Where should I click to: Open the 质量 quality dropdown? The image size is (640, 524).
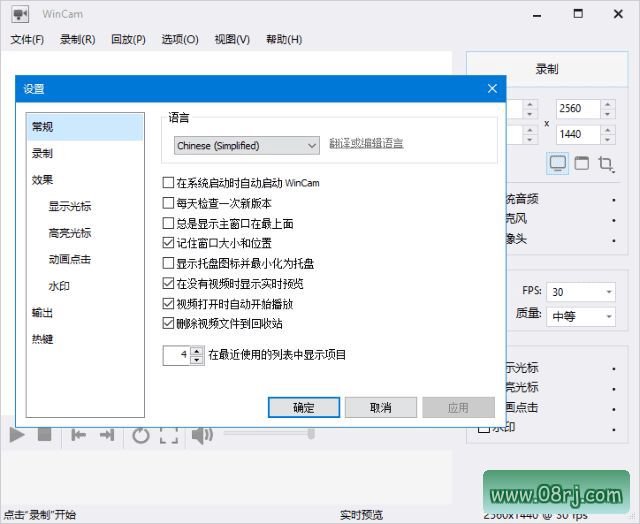[581, 316]
